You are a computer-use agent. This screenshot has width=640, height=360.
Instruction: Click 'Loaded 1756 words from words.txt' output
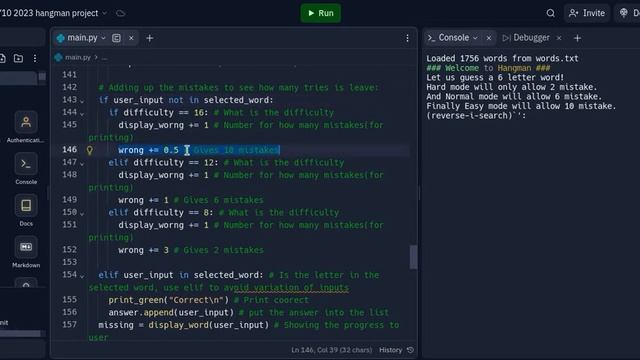coord(502,58)
